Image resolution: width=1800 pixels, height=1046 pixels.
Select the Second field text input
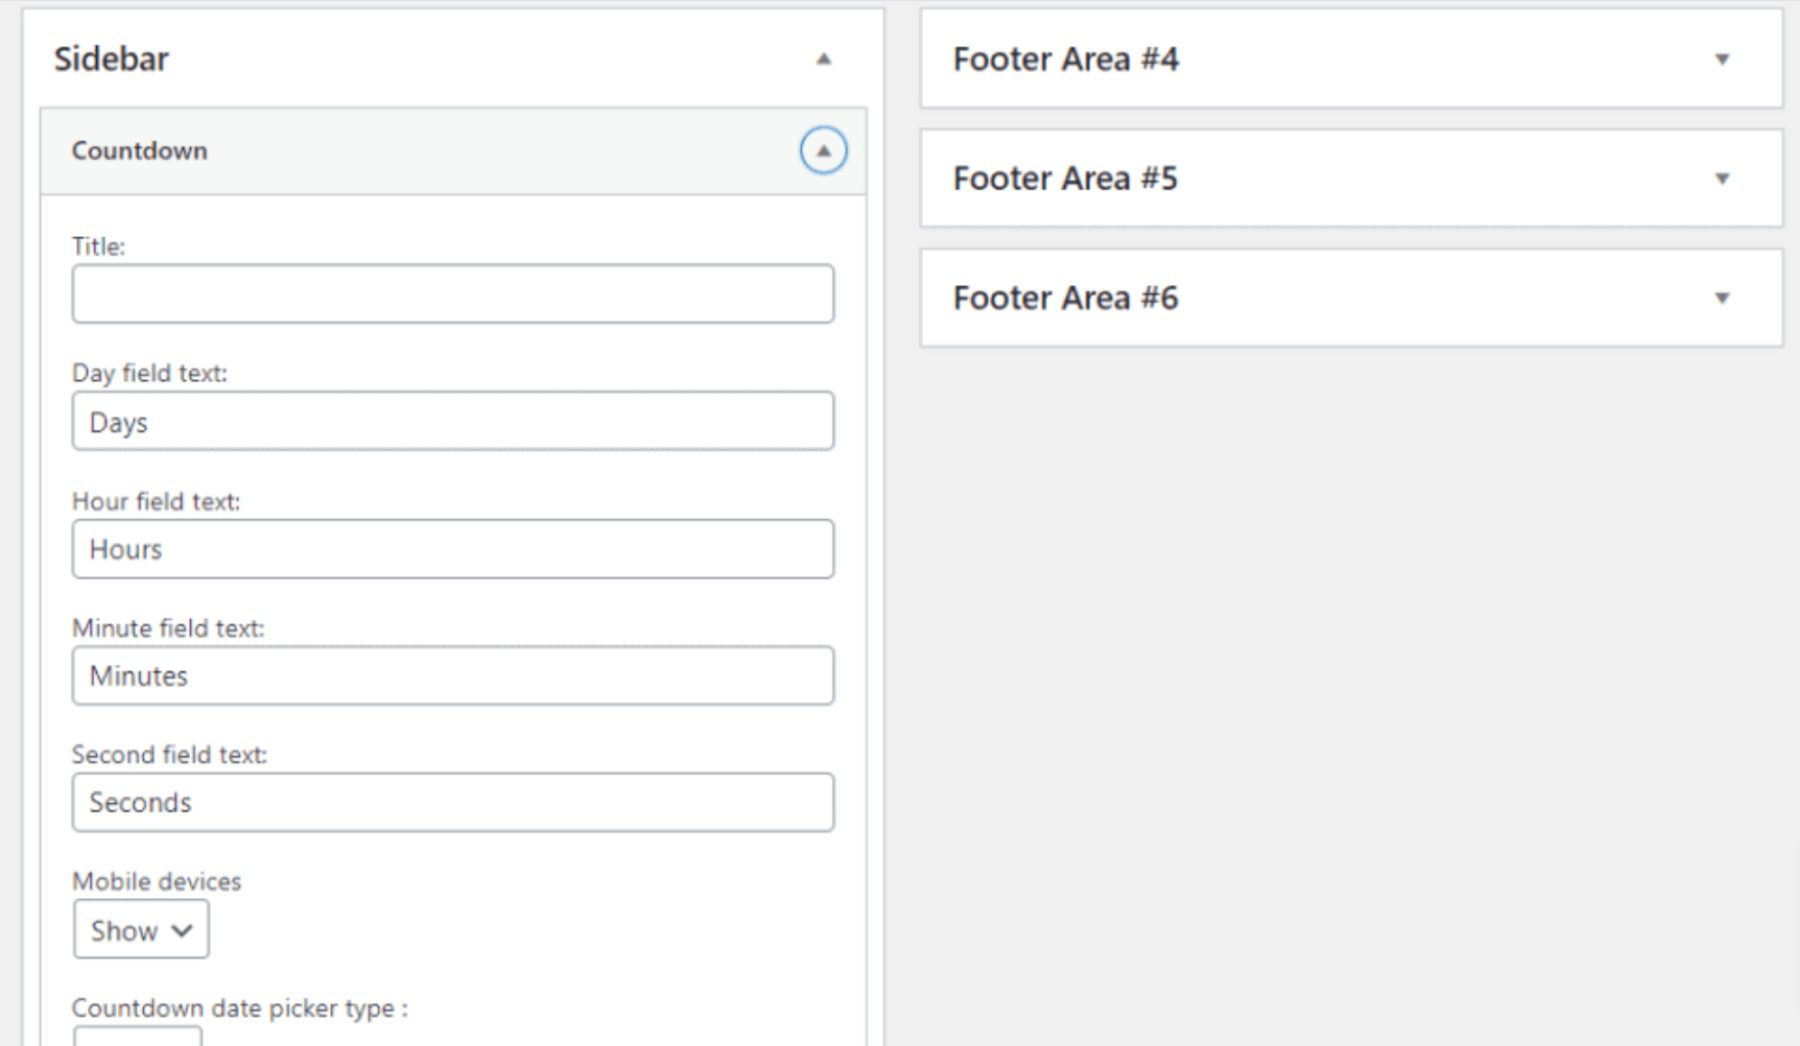452,802
